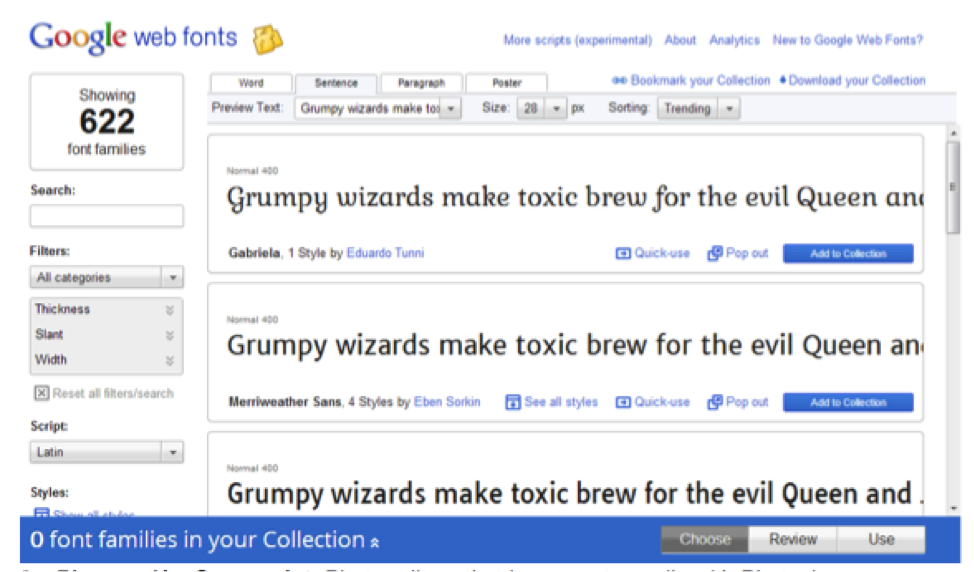Click the Gabriela font preview sentence
Viewport: 974px width, 572px height.
575,199
